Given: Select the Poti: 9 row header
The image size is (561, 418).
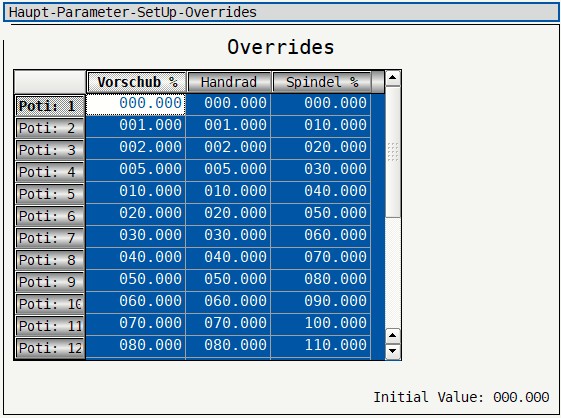Looking at the screenshot, I should (50, 282).
